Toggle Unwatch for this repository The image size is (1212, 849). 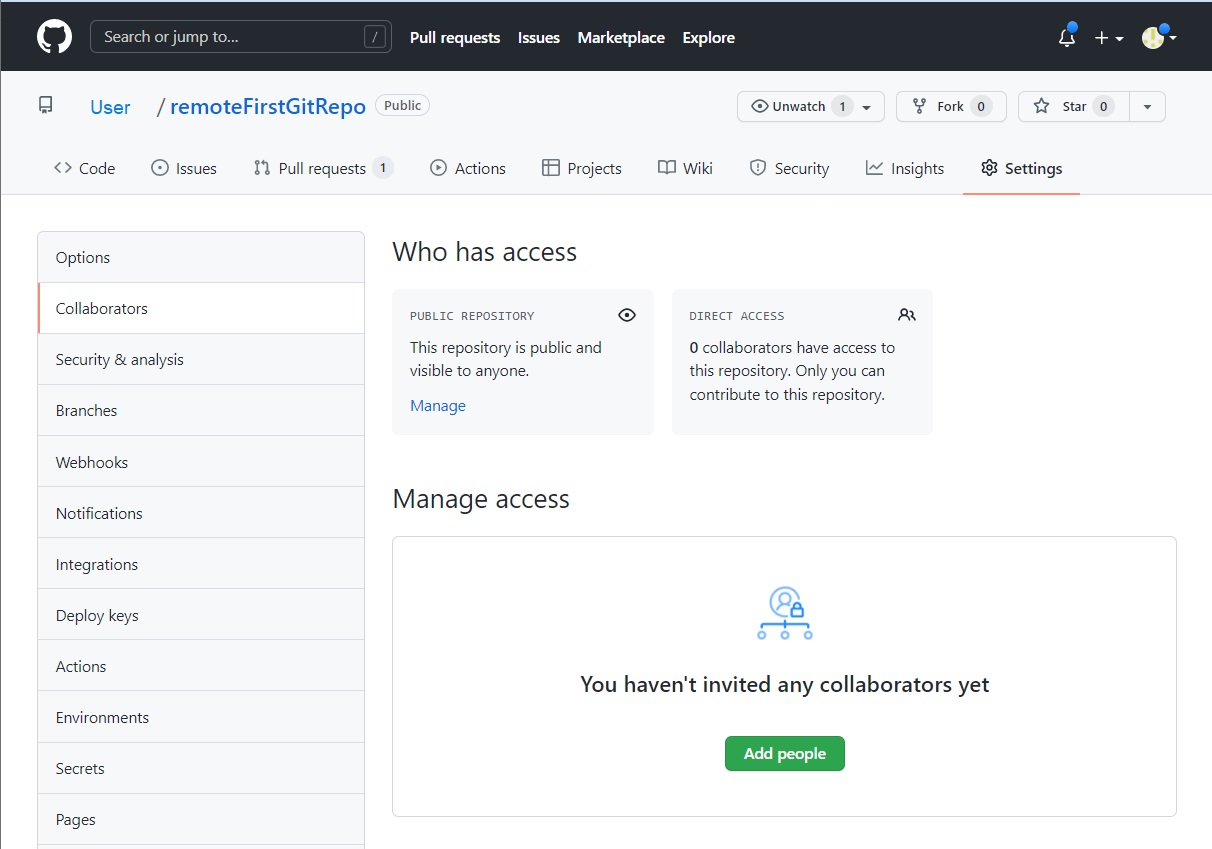click(x=798, y=106)
